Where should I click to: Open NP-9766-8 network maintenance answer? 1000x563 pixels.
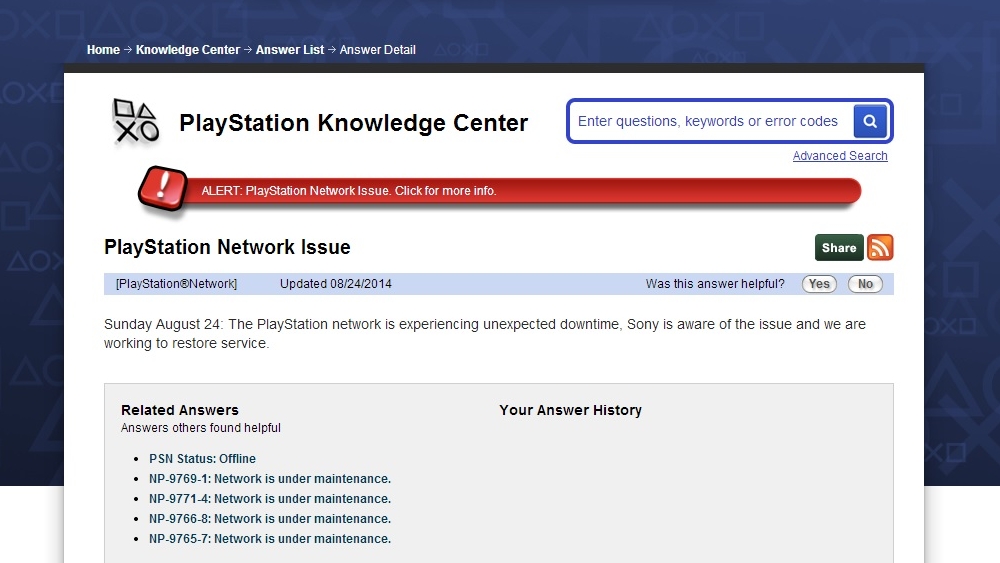[x=270, y=519]
